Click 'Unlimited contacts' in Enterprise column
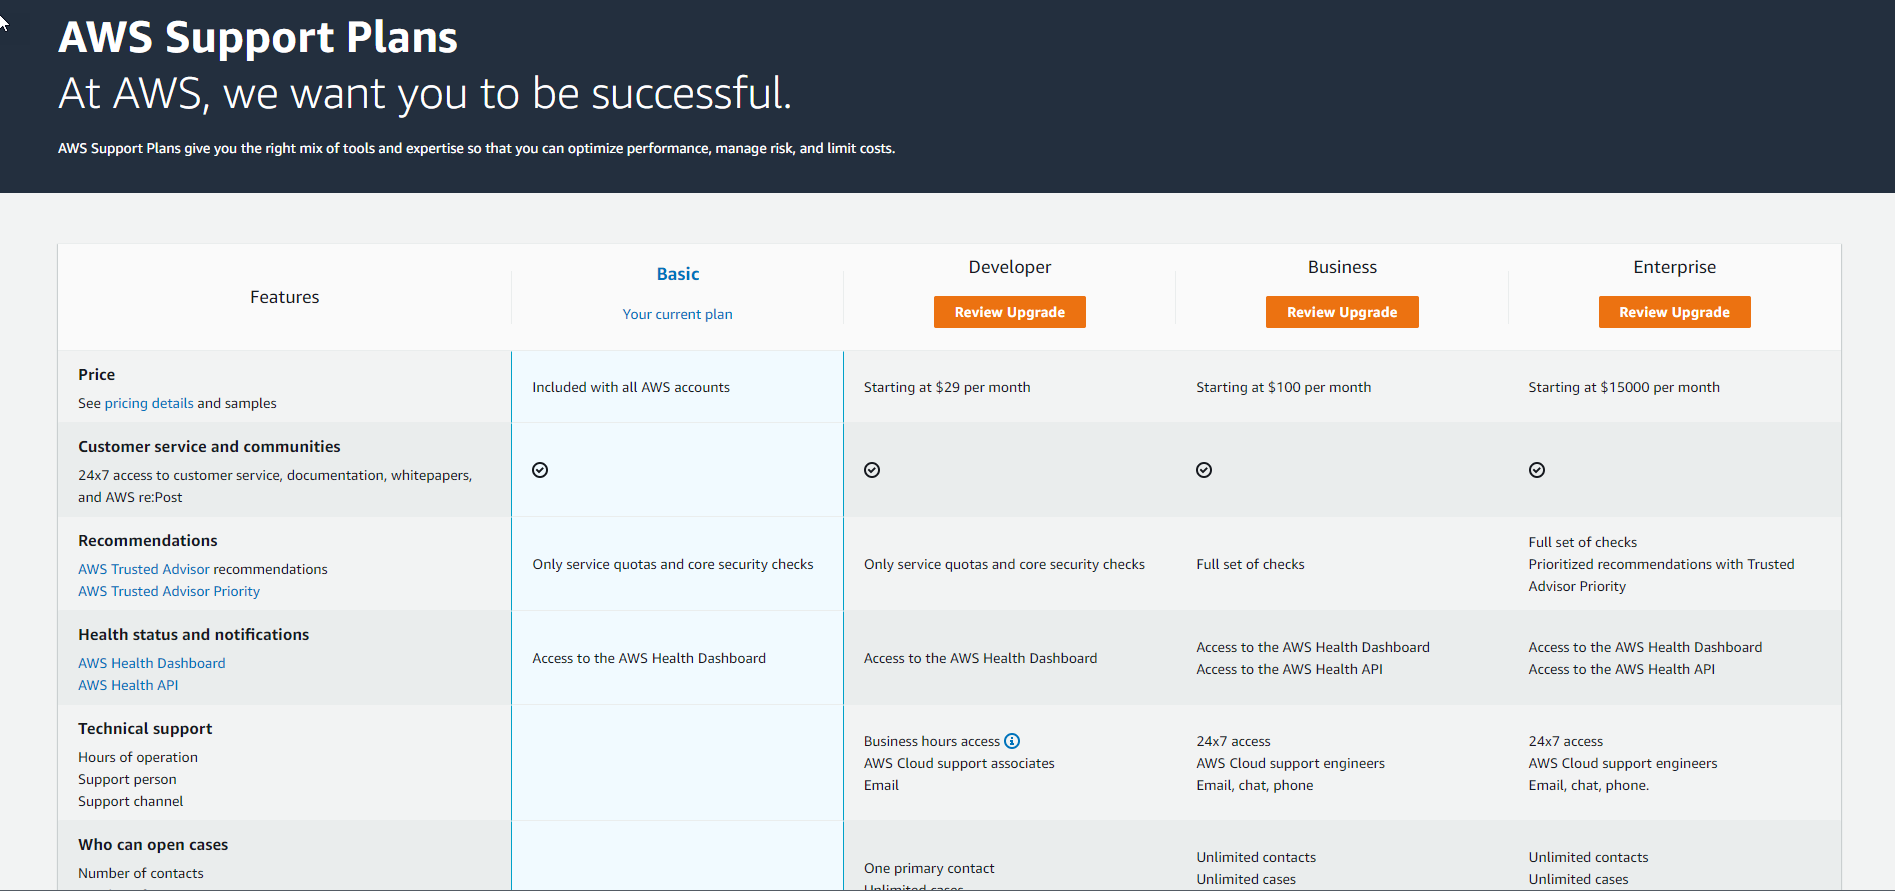The height and width of the screenshot is (891, 1895). pos(1588,857)
